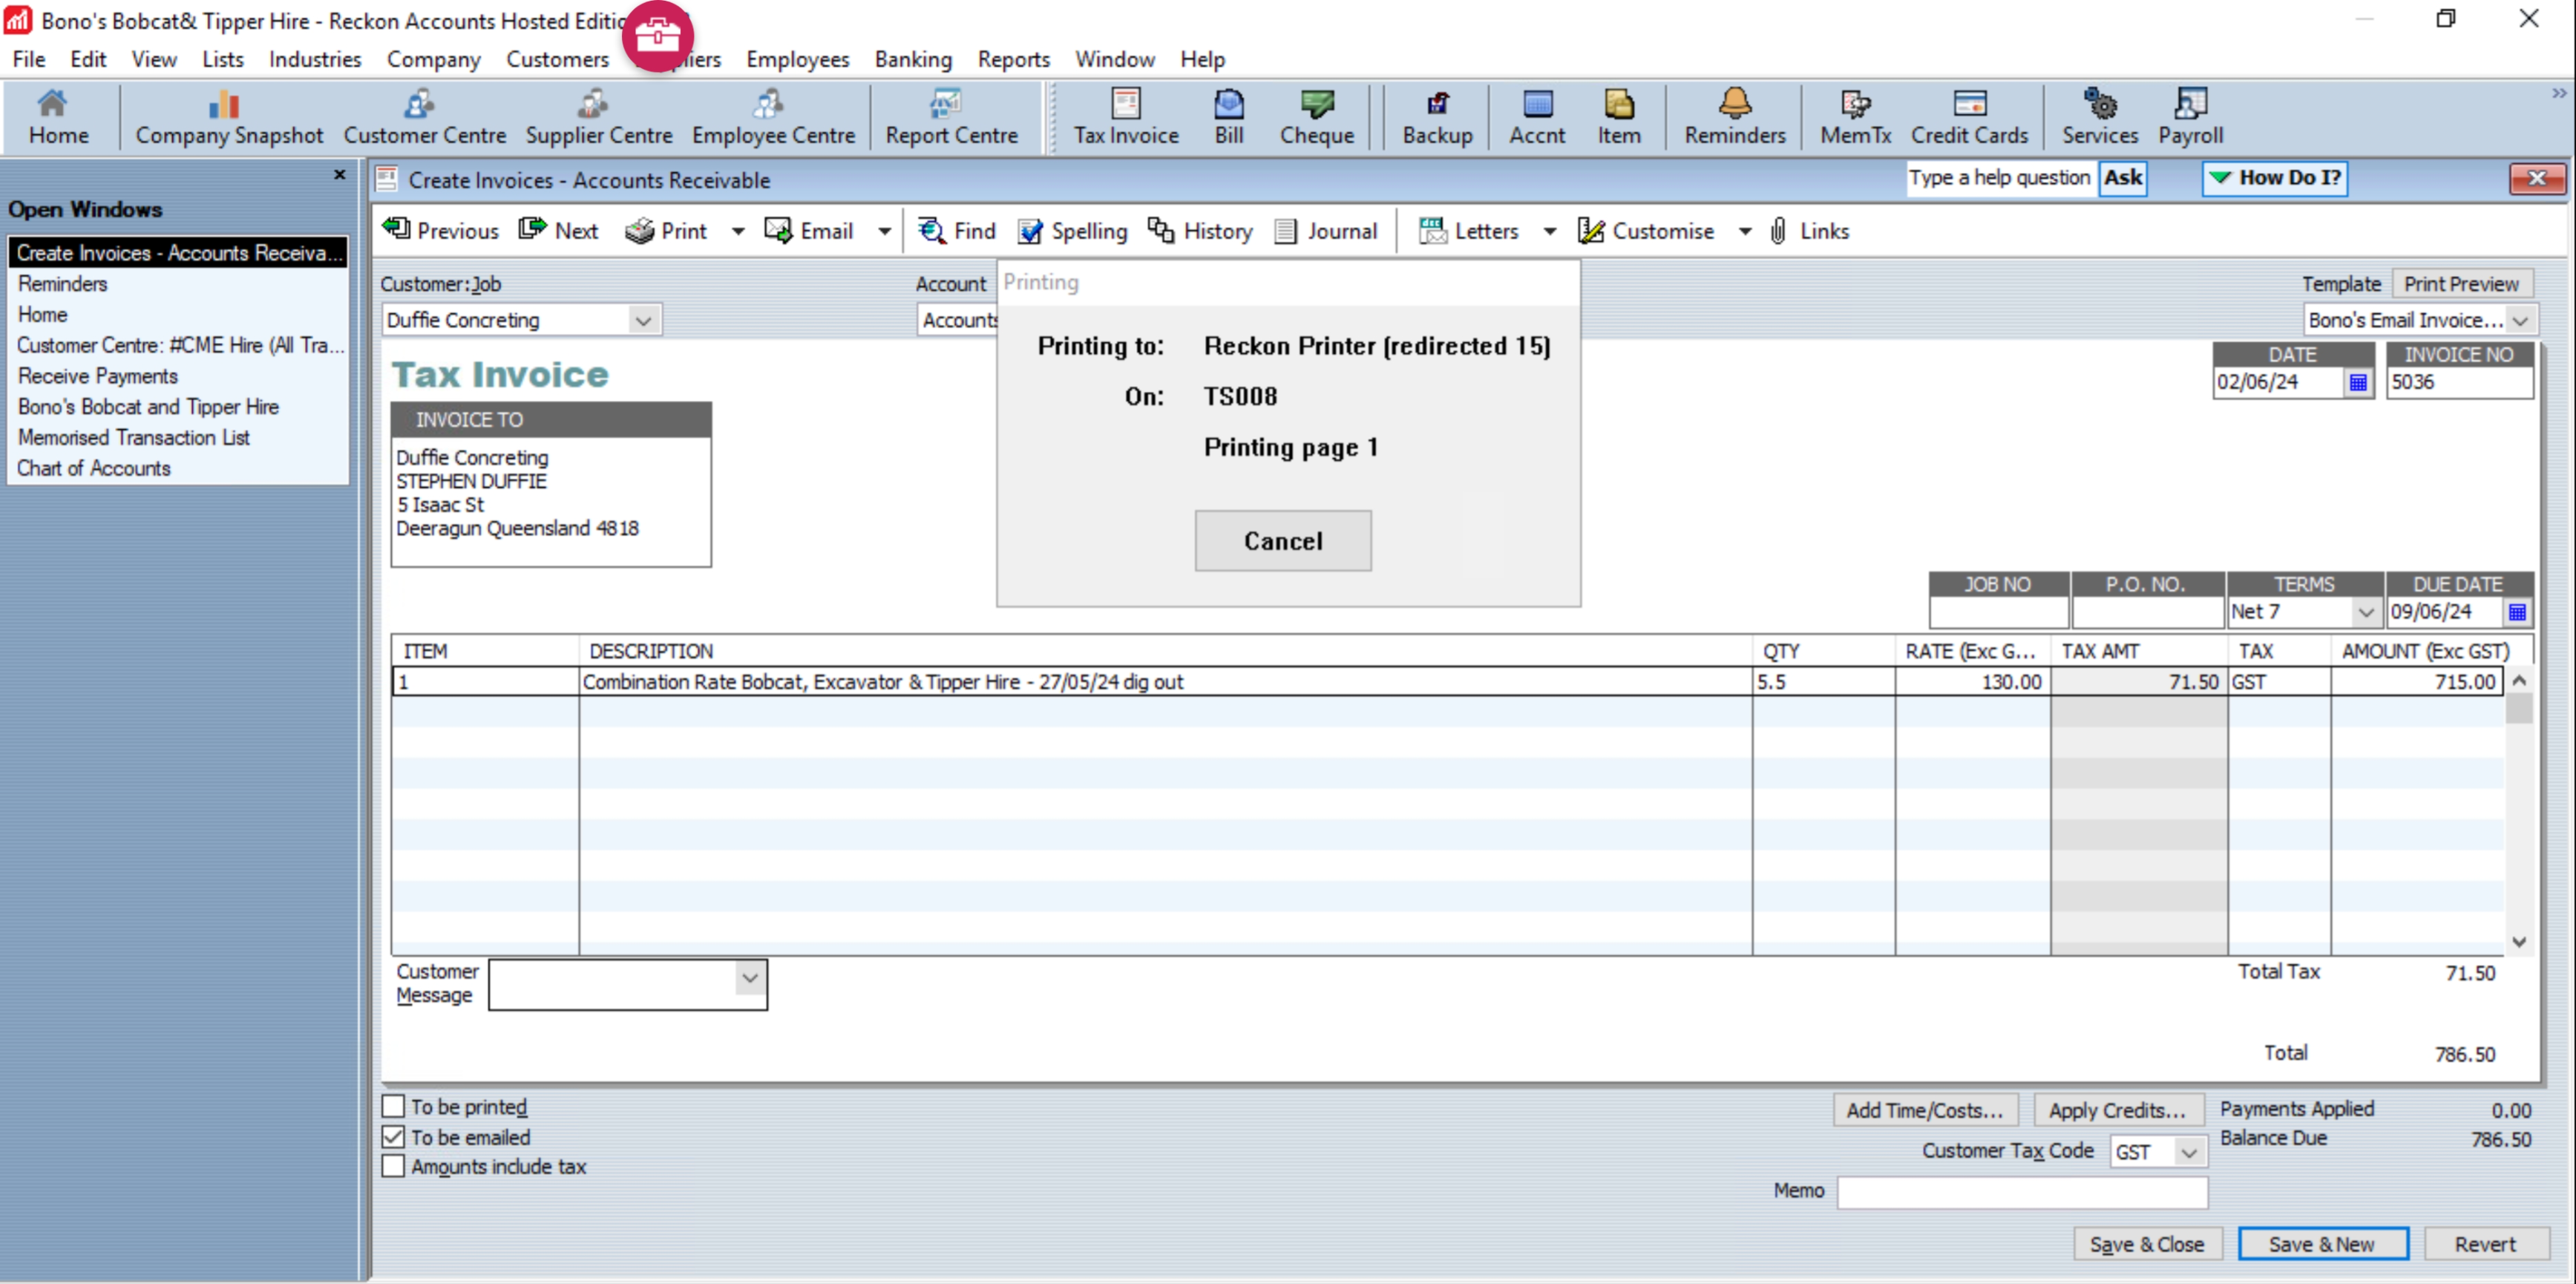Click Find in the invoice toolbar
Screen dimensions: 2576x1284
[957, 231]
